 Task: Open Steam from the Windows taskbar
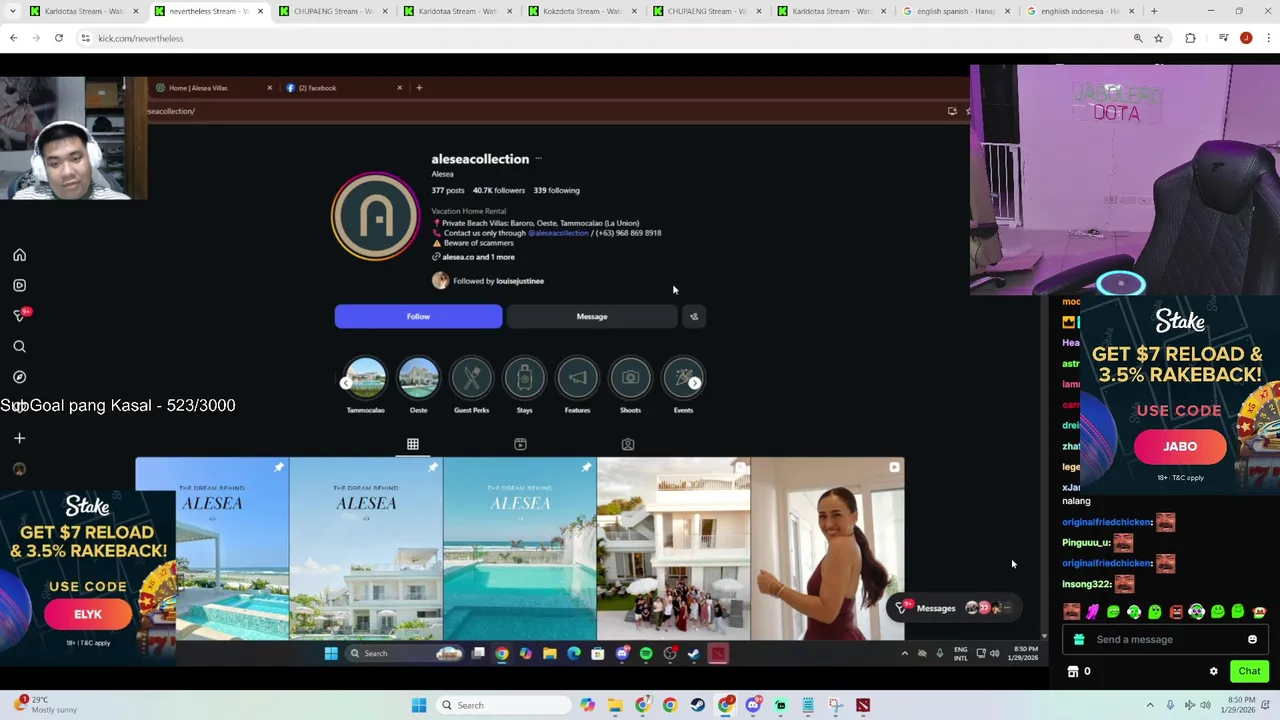click(x=697, y=705)
